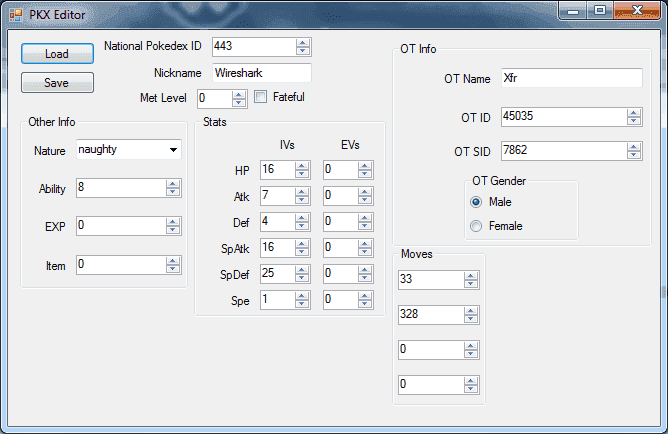The image size is (668, 434).
Task: Increase National Pokedex ID with up arrow
Action: 302,43
